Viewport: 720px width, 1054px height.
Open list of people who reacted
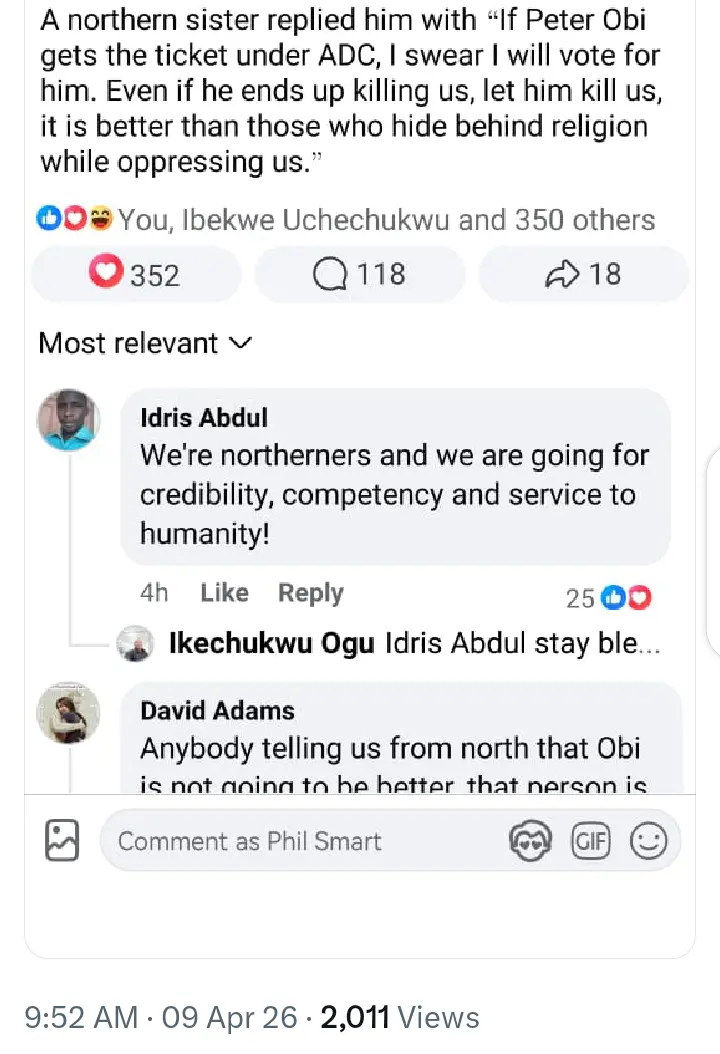click(x=387, y=220)
